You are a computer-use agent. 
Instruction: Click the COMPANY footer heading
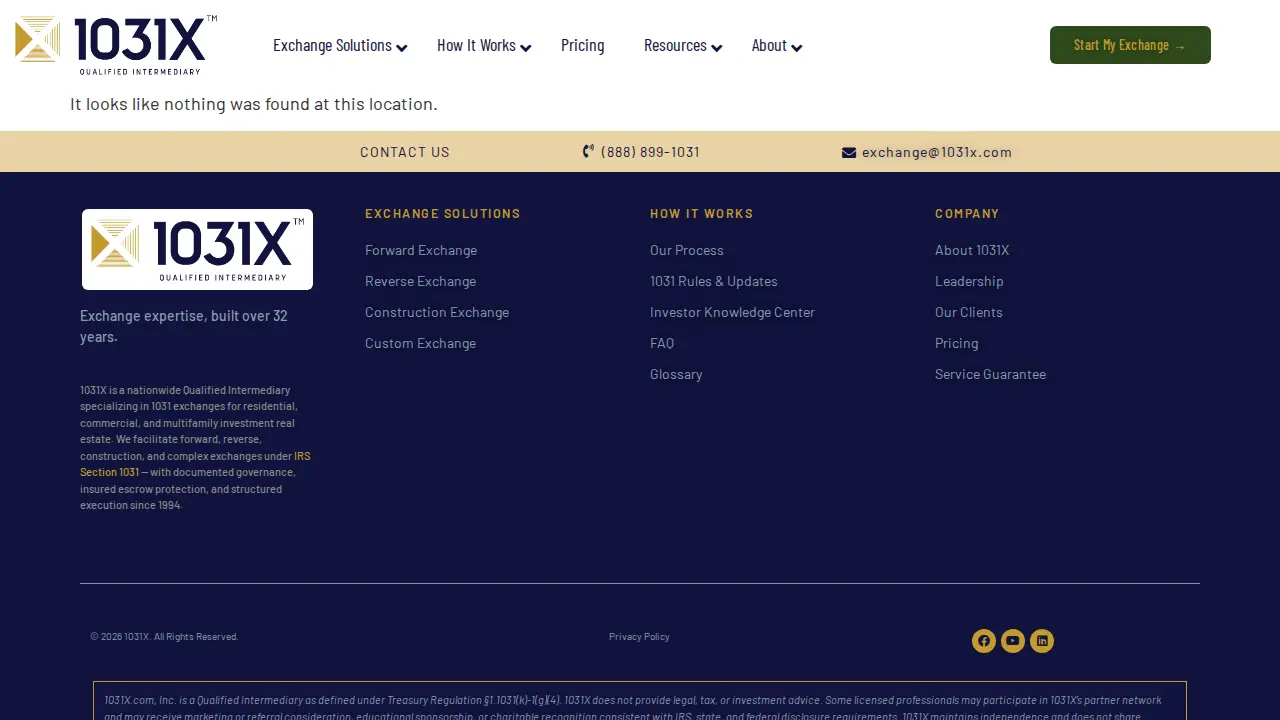(x=967, y=214)
